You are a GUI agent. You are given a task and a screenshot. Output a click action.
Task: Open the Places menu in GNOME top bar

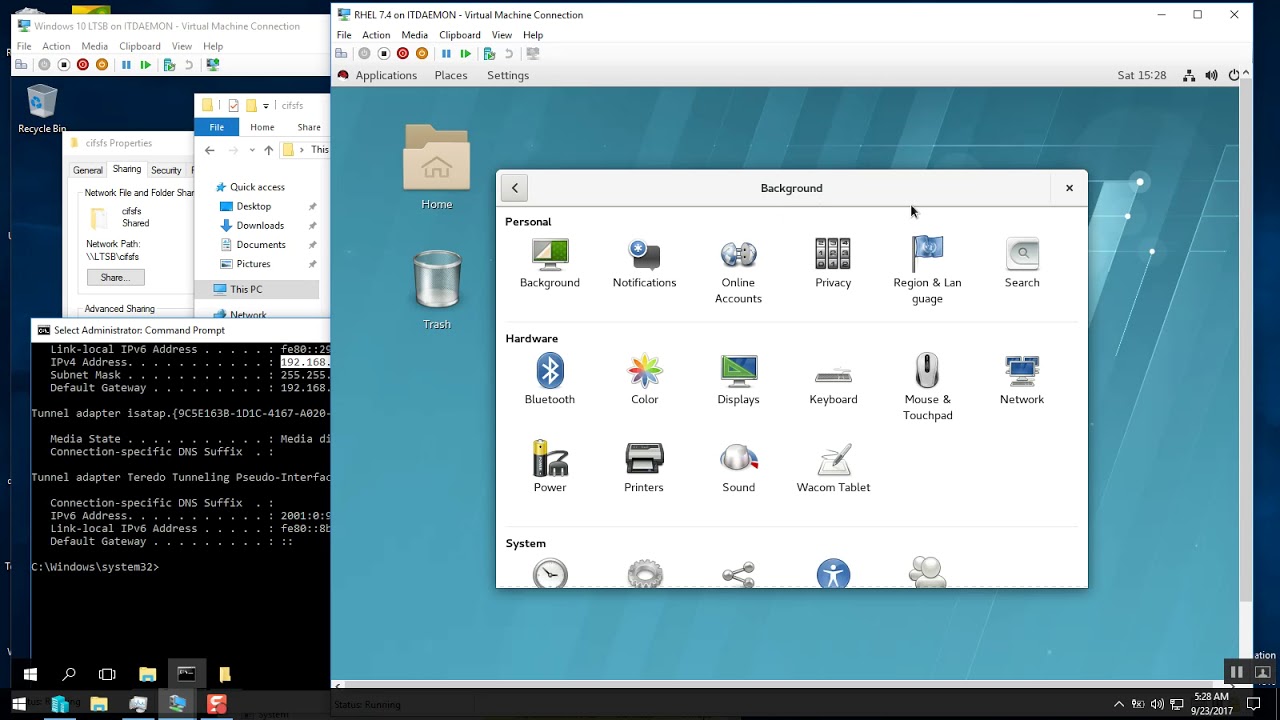[x=451, y=75]
